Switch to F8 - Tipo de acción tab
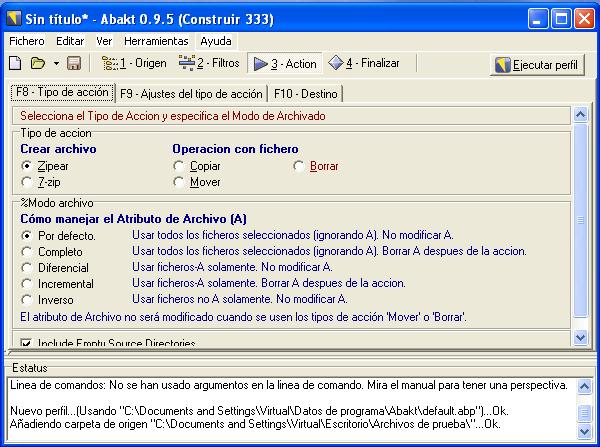Image resolution: width=600 pixels, height=447 pixels. pyautogui.click(x=62, y=93)
